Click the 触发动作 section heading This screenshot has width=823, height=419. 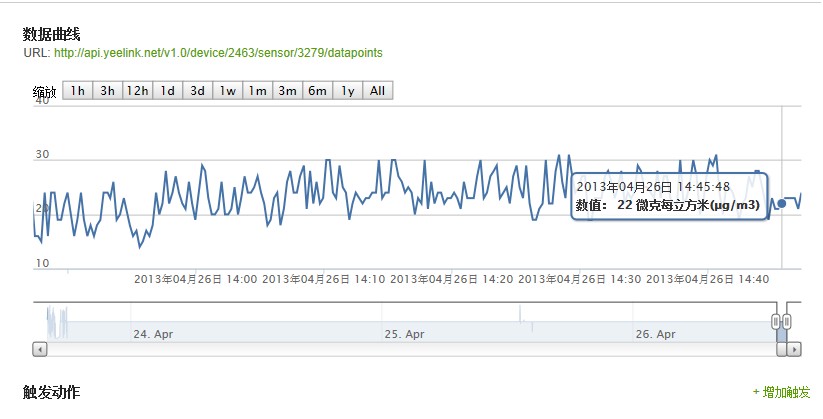point(51,392)
